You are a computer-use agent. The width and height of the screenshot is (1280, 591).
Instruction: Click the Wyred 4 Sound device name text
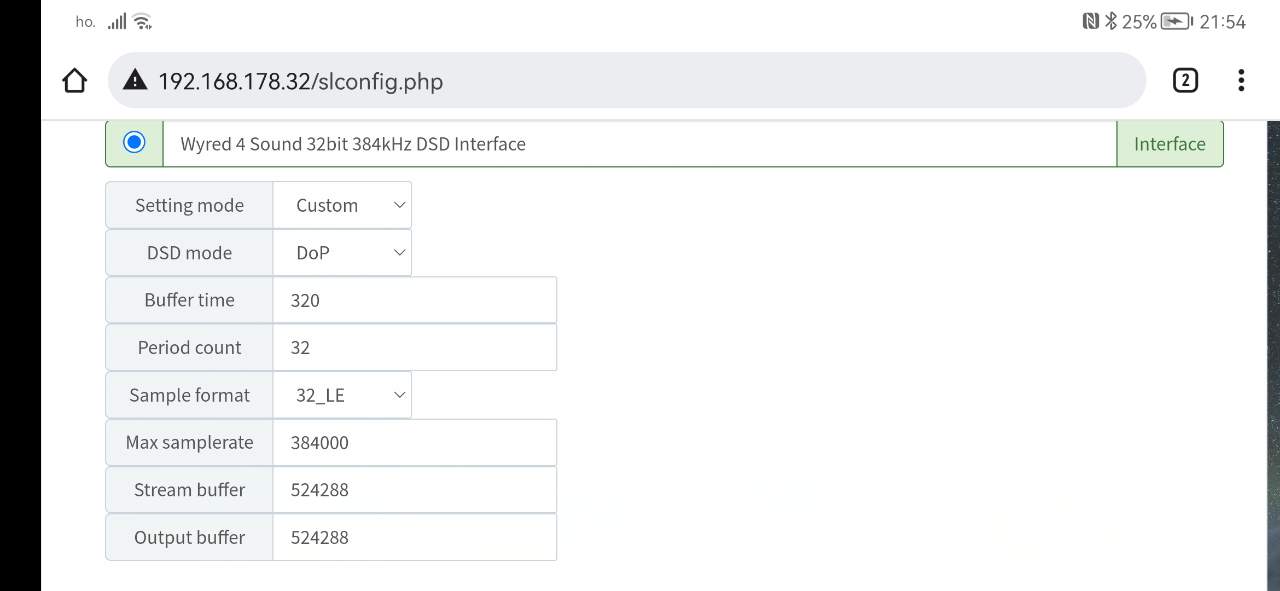tap(353, 144)
